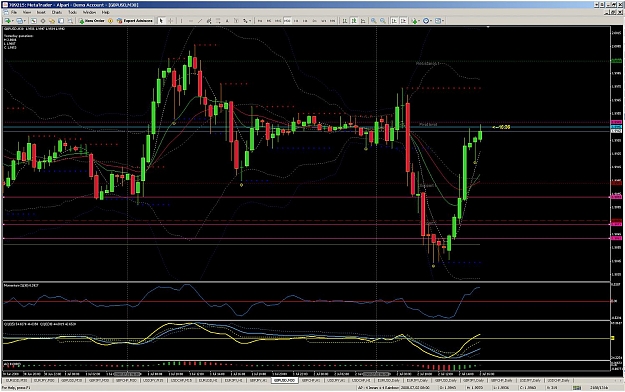Show the Market Watch window
The width and height of the screenshot is (625, 392).
point(33,21)
